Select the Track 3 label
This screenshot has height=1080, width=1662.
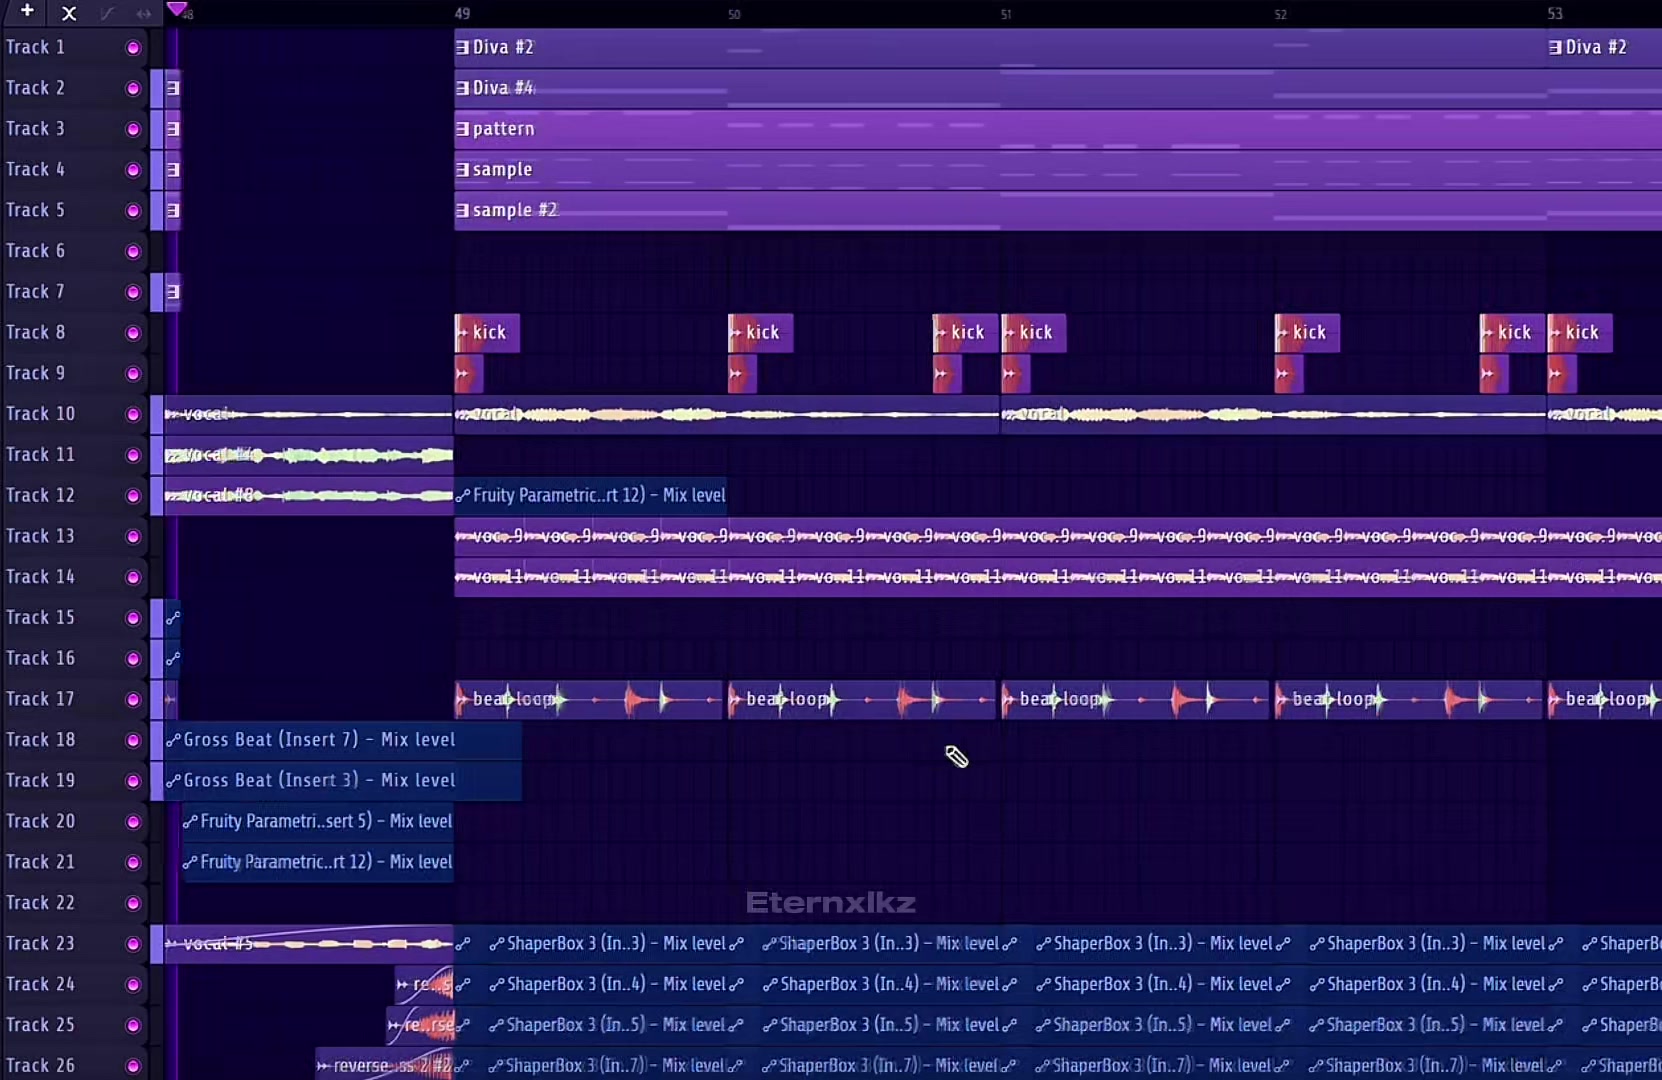pyautogui.click(x=36, y=129)
